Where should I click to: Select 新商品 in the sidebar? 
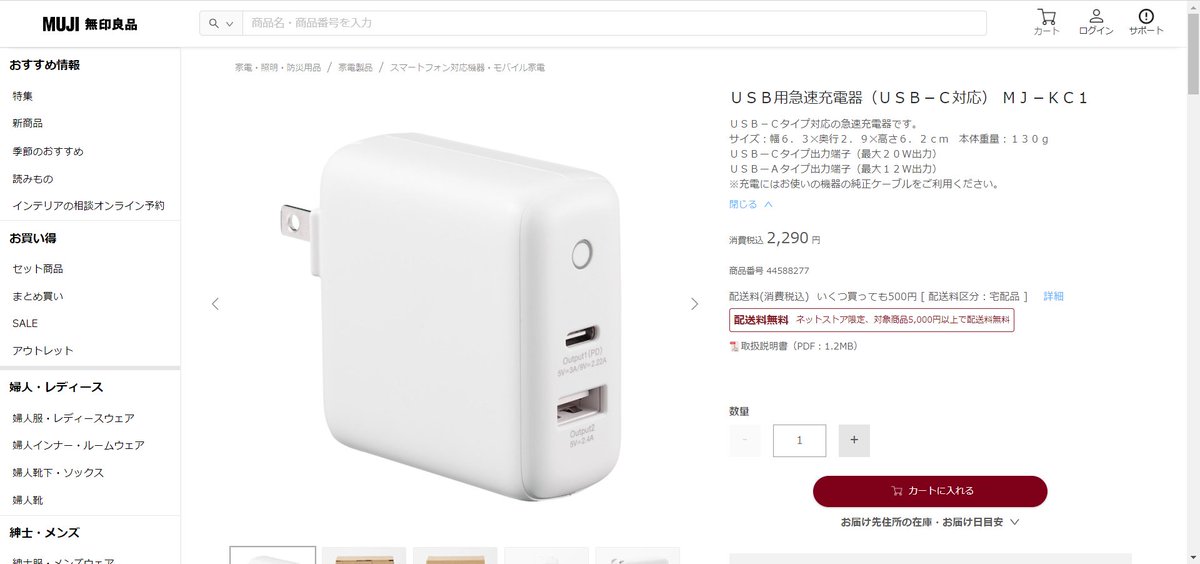pyautogui.click(x=27, y=123)
